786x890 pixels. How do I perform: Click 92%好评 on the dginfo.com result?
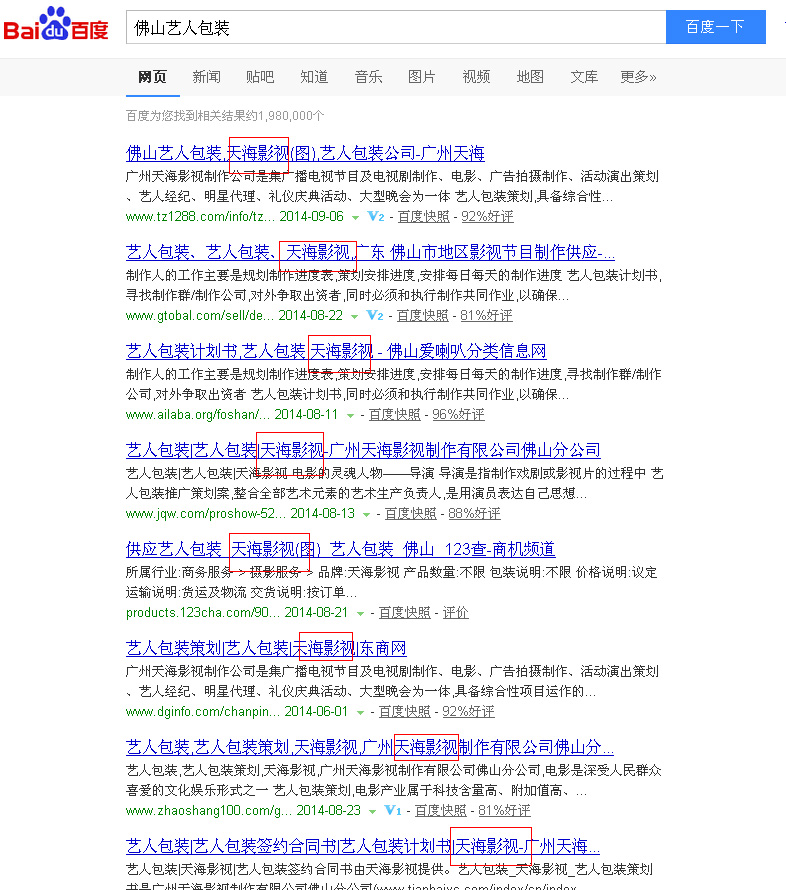(x=468, y=711)
